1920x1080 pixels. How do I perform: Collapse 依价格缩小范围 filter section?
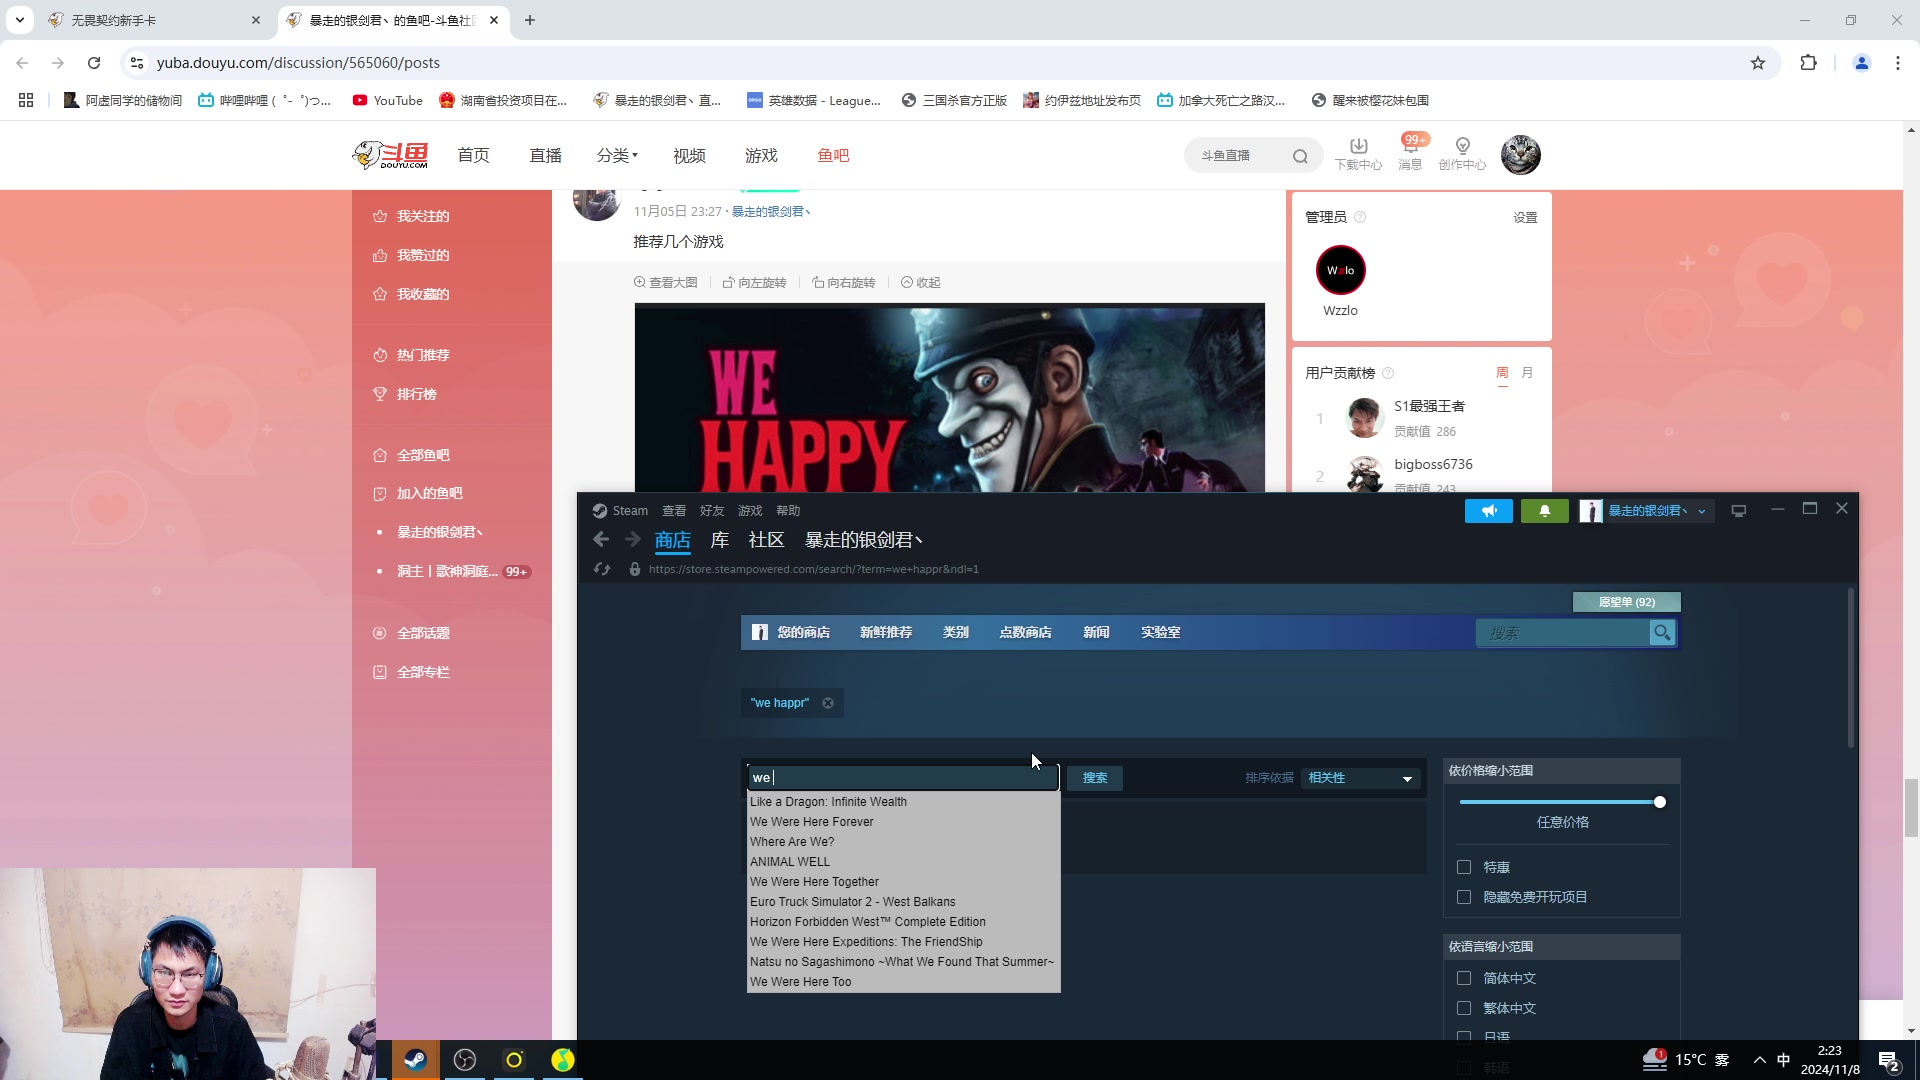[x=1561, y=771]
